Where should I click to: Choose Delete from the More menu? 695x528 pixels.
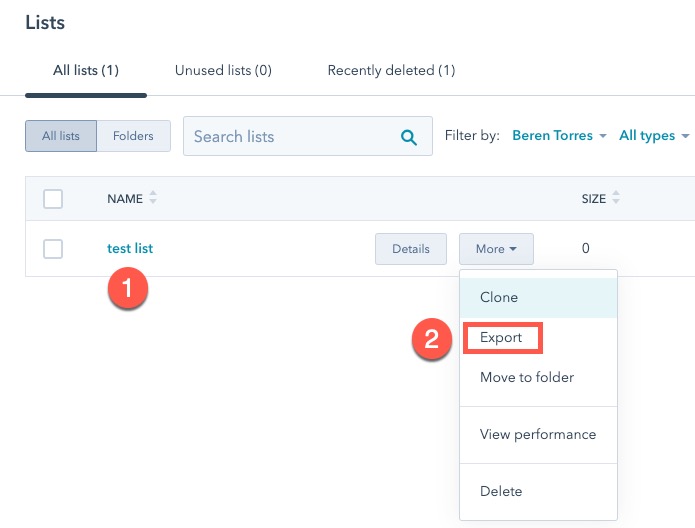coord(501,491)
